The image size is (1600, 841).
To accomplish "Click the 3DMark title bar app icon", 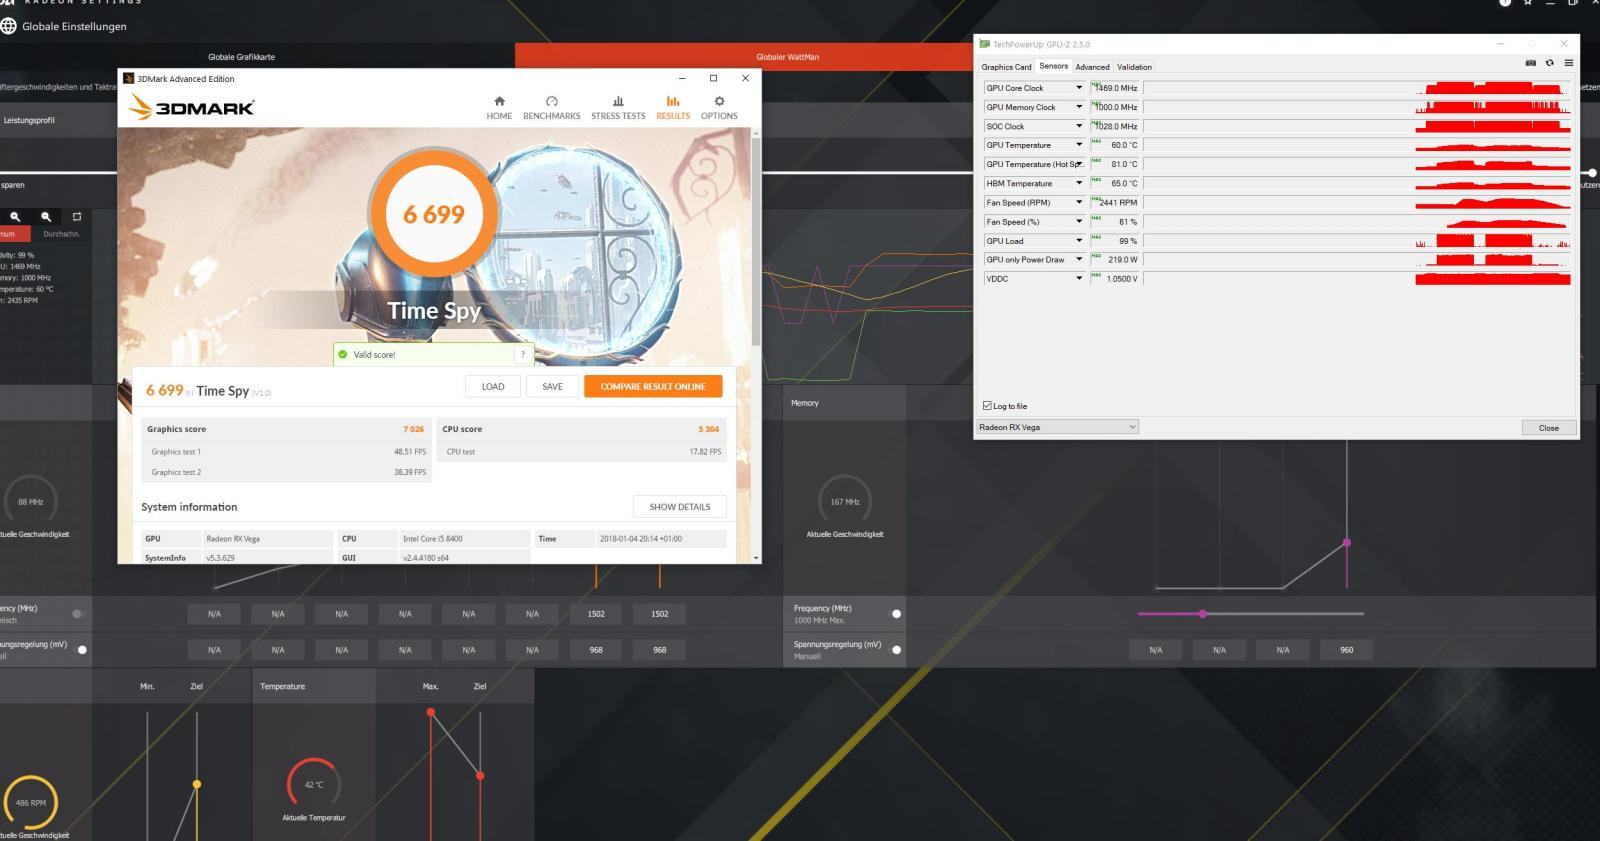I will [x=128, y=78].
